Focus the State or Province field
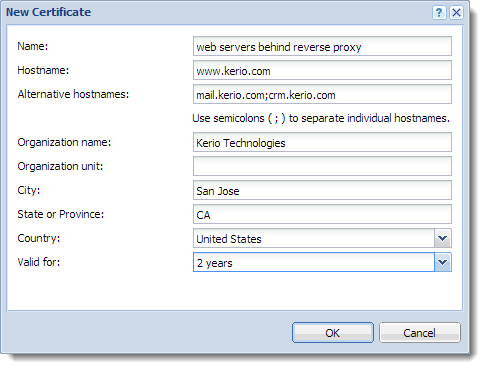 point(322,214)
